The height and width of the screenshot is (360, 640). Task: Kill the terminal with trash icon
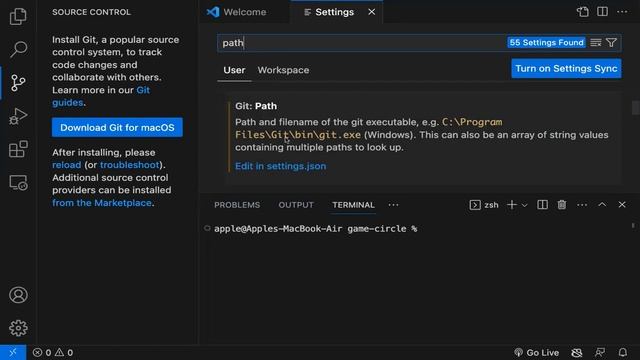[562, 205]
